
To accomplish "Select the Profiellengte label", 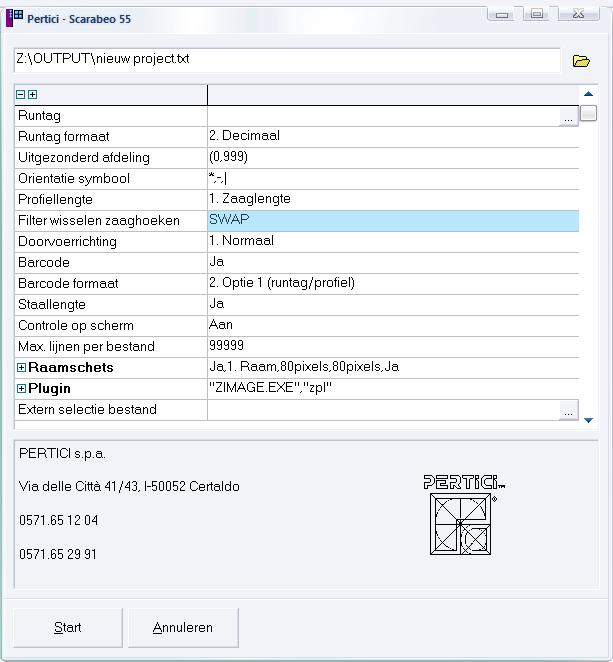I will click(55, 200).
